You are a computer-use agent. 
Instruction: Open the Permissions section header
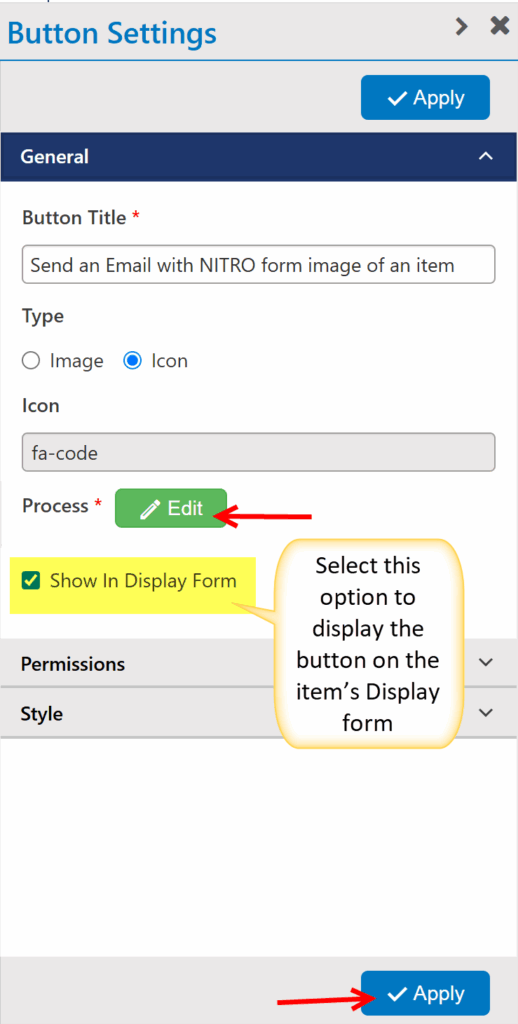click(x=259, y=664)
